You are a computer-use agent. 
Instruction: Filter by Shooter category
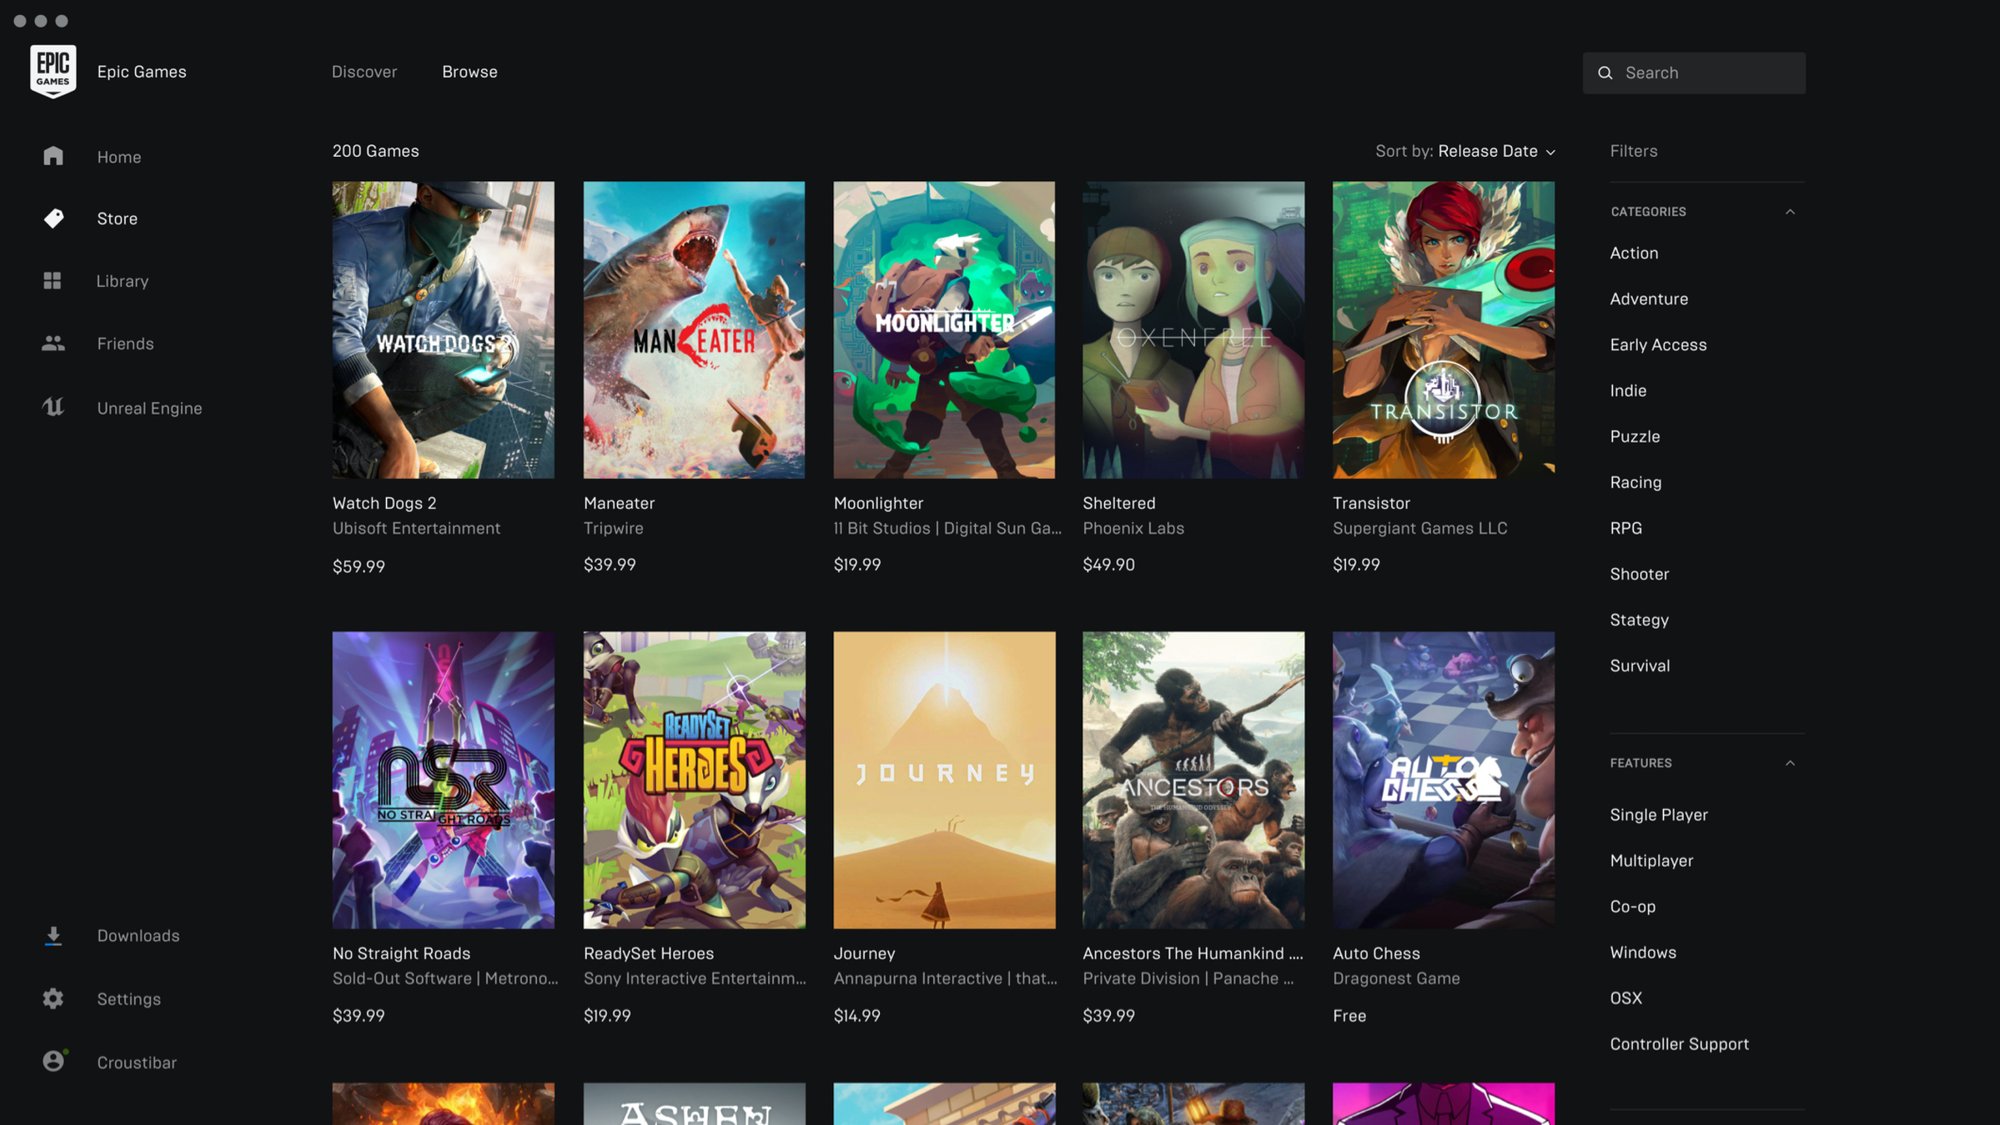pos(1639,574)
